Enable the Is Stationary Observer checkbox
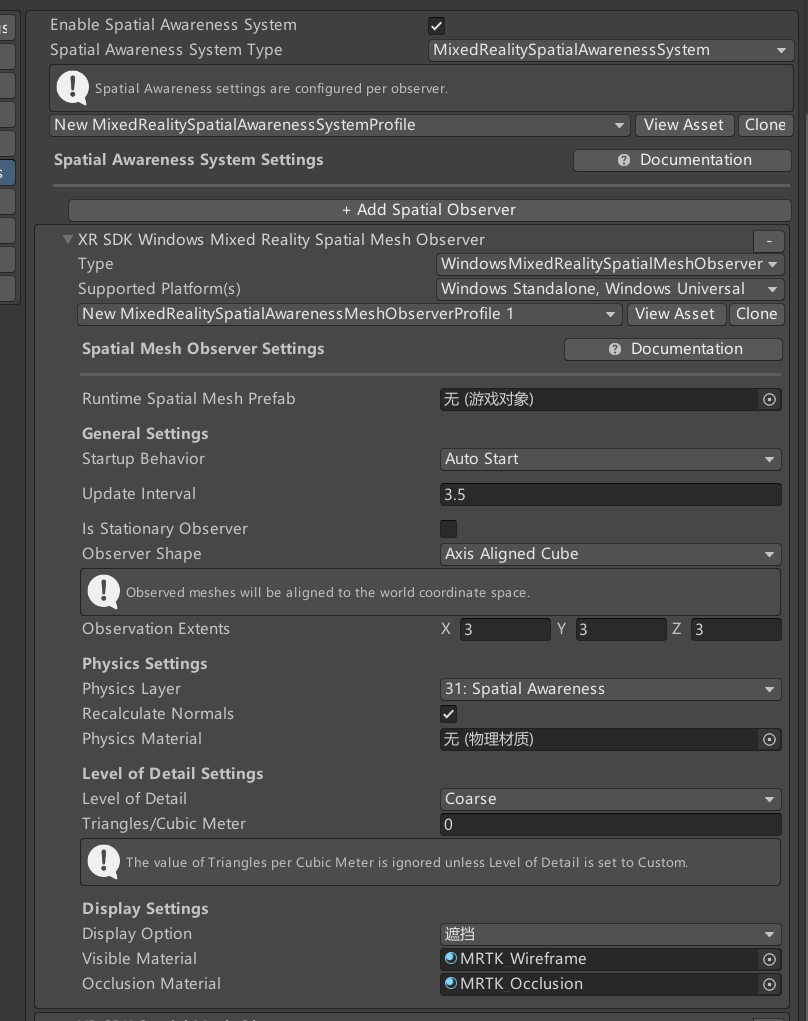Screen dimensions: 808x1021 point(448,529)
